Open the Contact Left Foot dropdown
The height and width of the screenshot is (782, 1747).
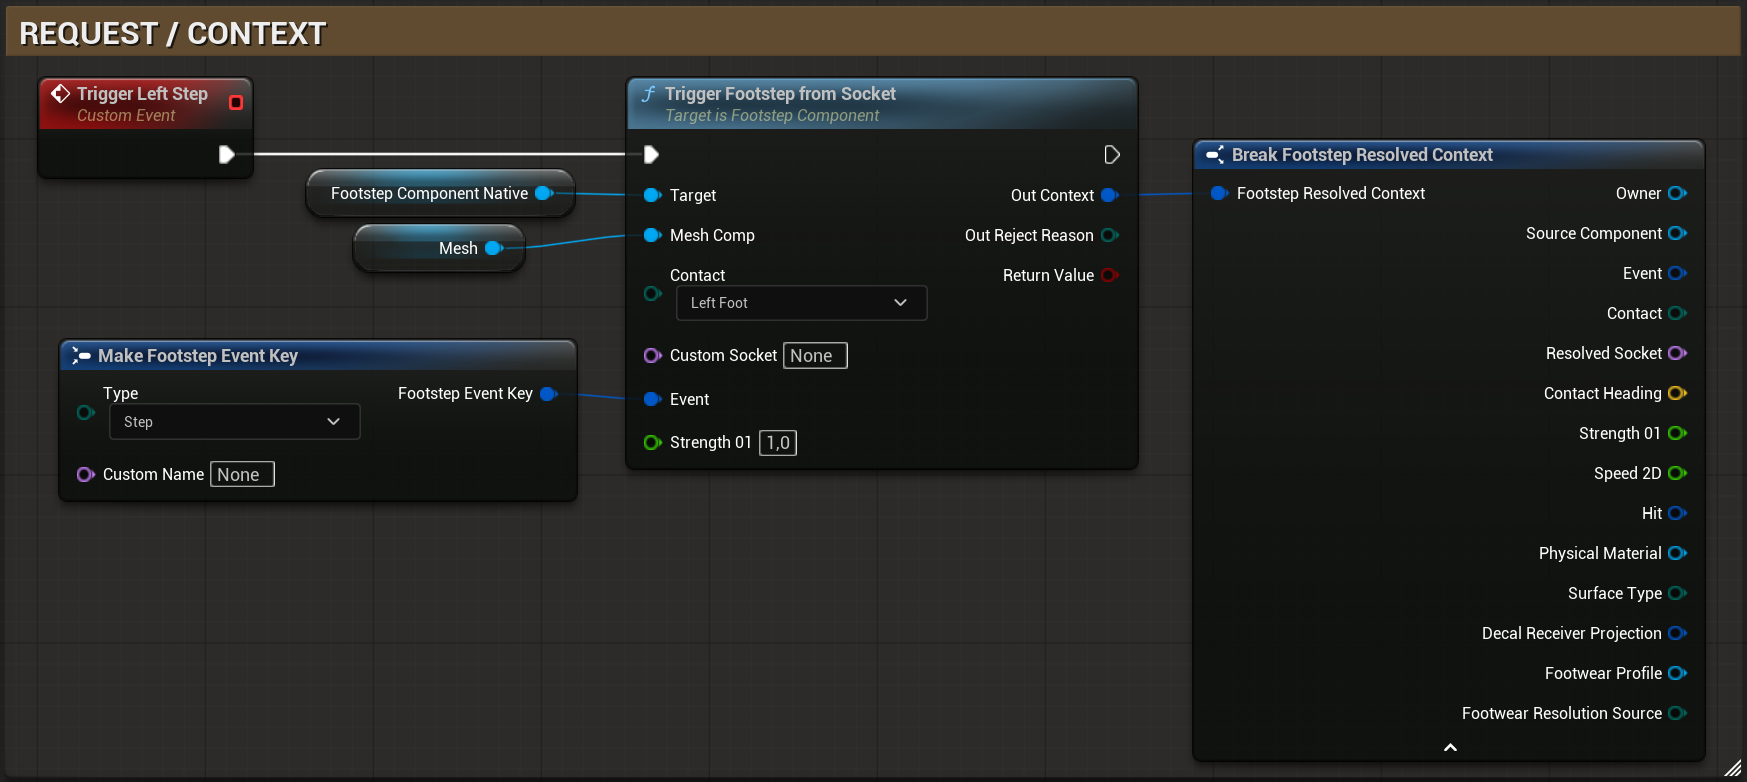pyautogui.click(x=801, y=303)
